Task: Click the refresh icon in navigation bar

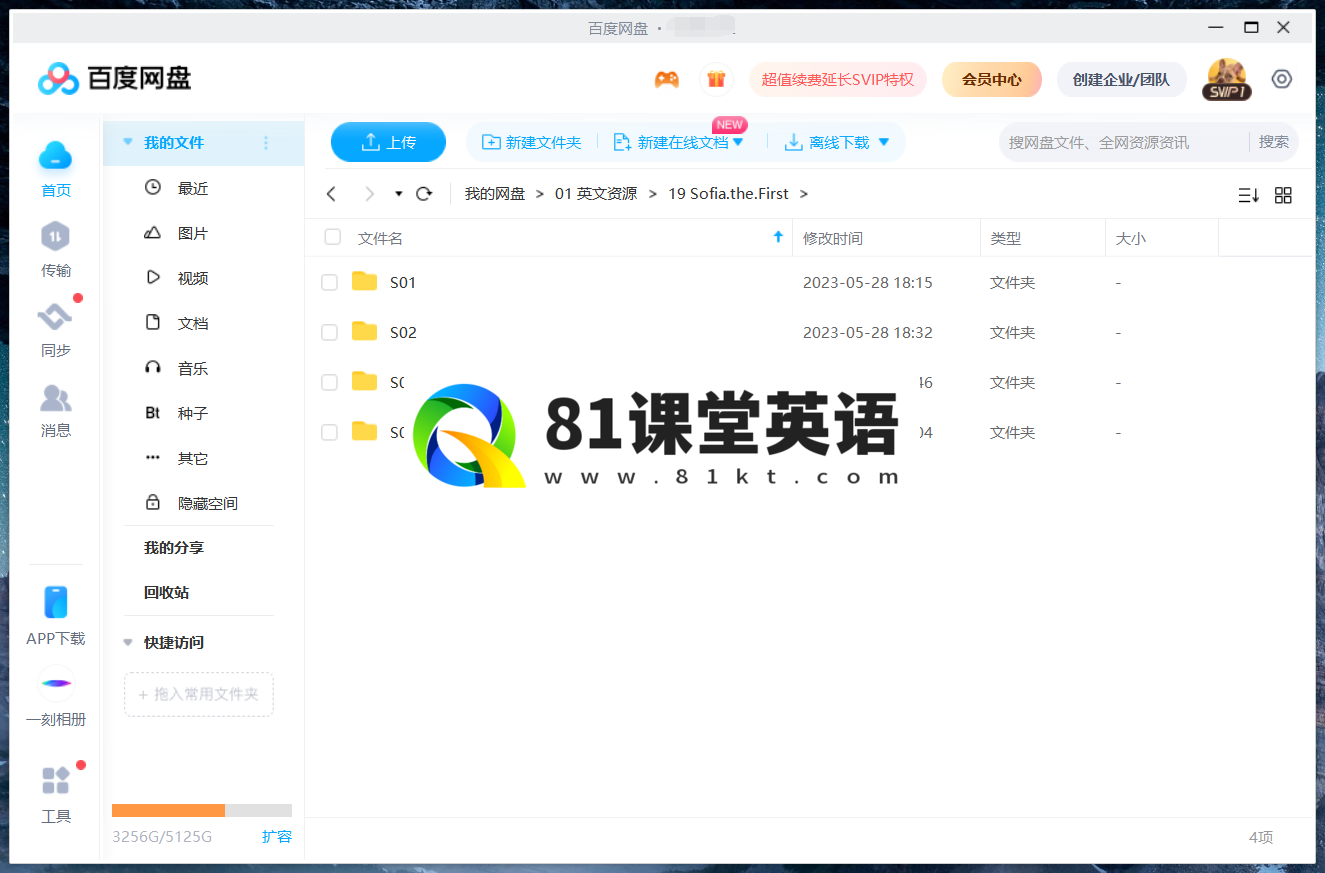Action: point(424,194)
